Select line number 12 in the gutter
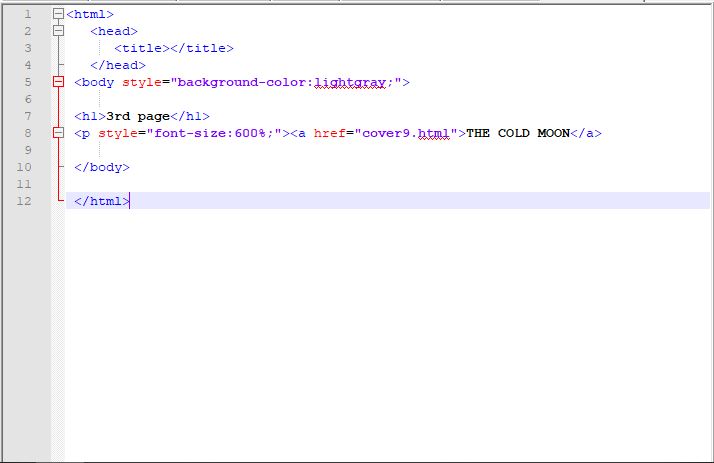Image resolution: width=714 pixels, height=463 pixels. tap(26, 201)
